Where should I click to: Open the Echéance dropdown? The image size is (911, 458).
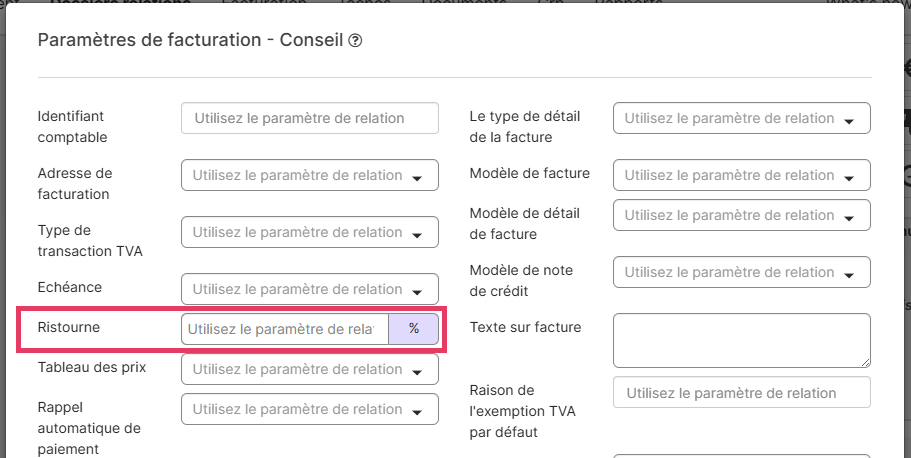tap(310, 289)
